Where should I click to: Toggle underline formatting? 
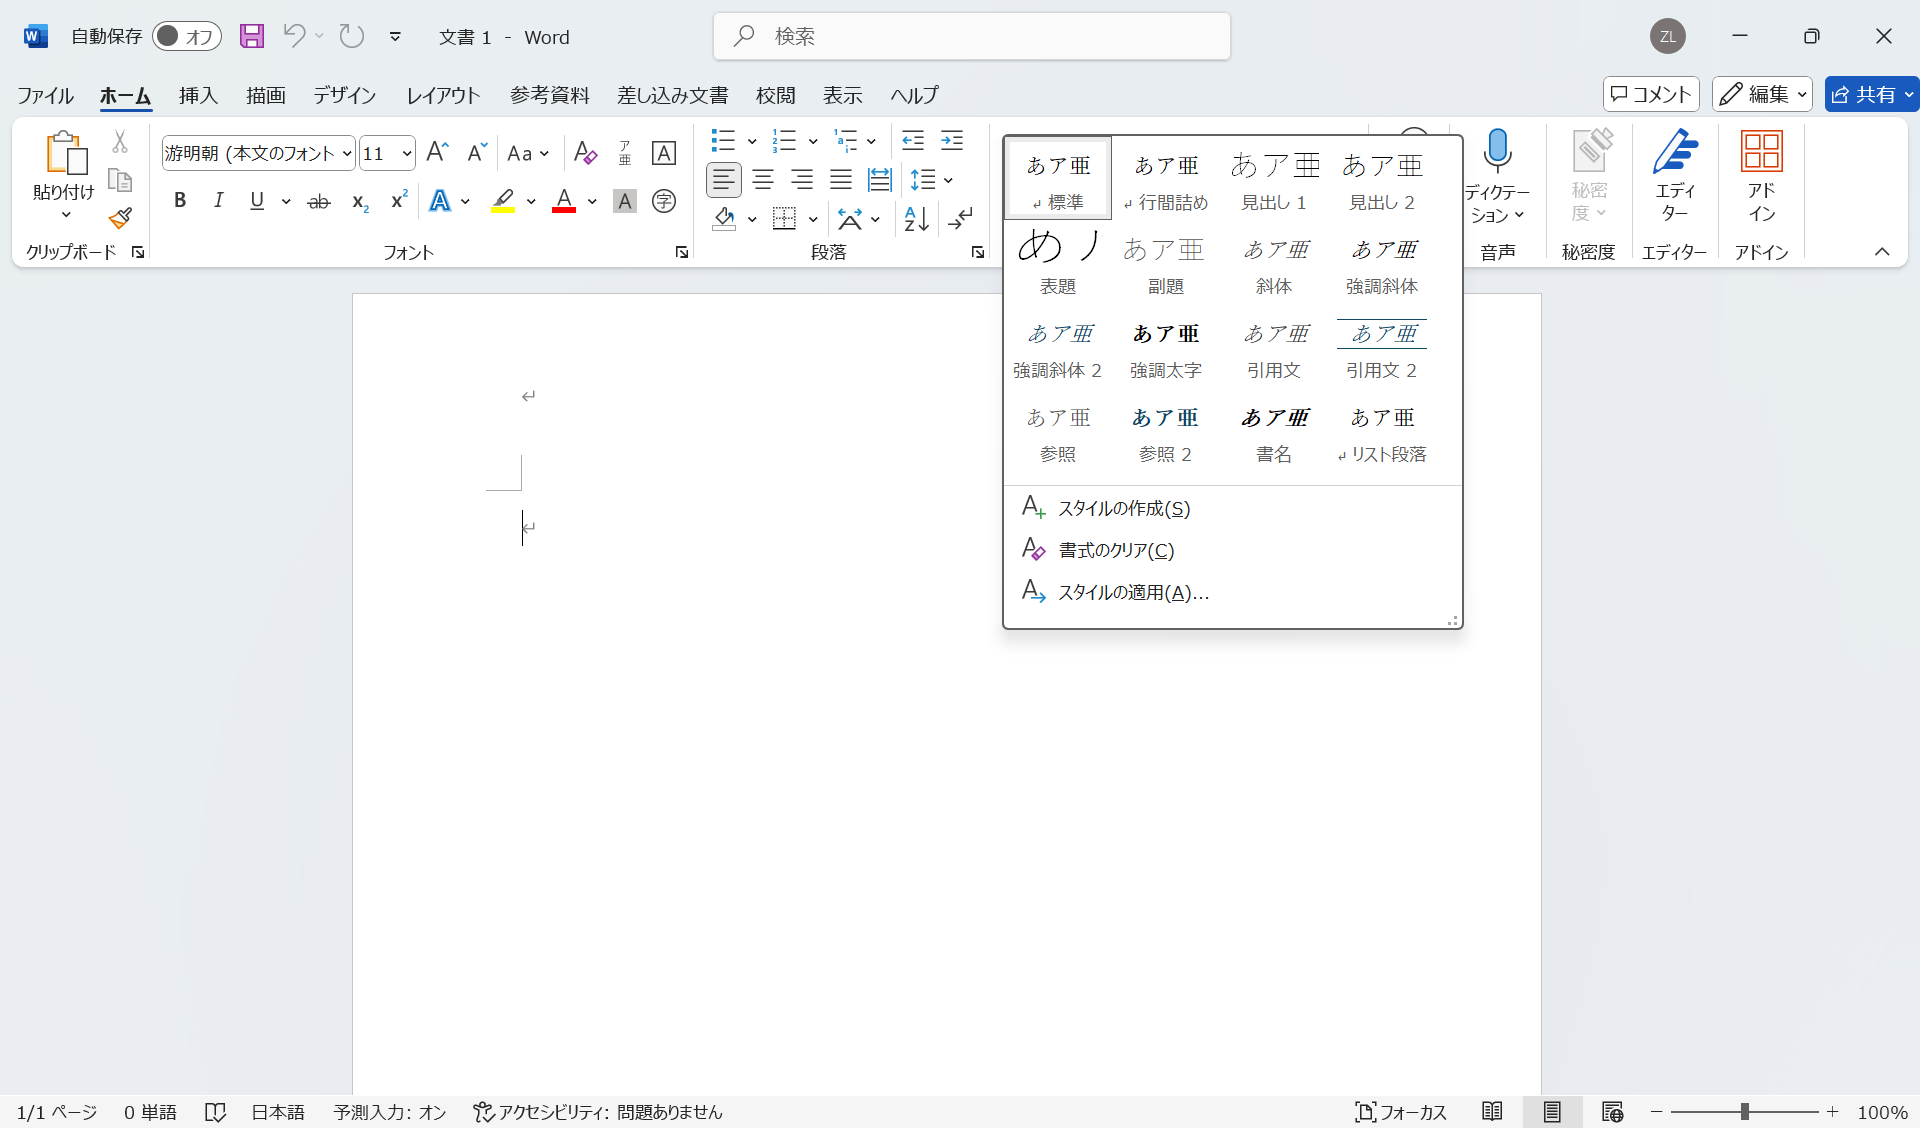[x=256, y=201]
